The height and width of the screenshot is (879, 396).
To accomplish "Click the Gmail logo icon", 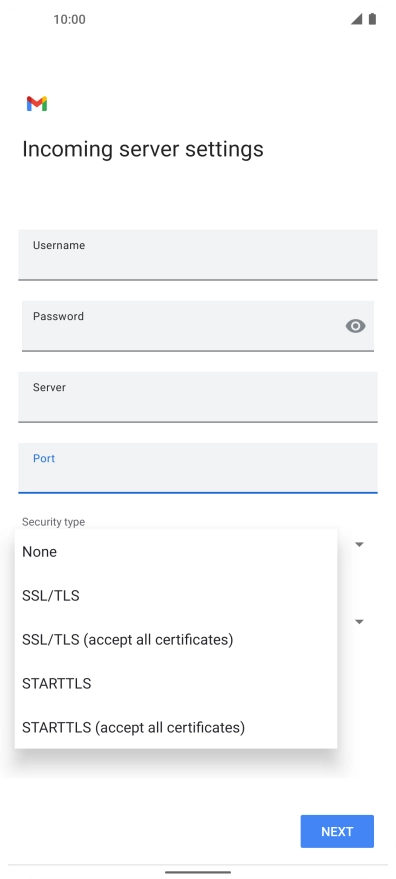I will (x=37, y=104).
